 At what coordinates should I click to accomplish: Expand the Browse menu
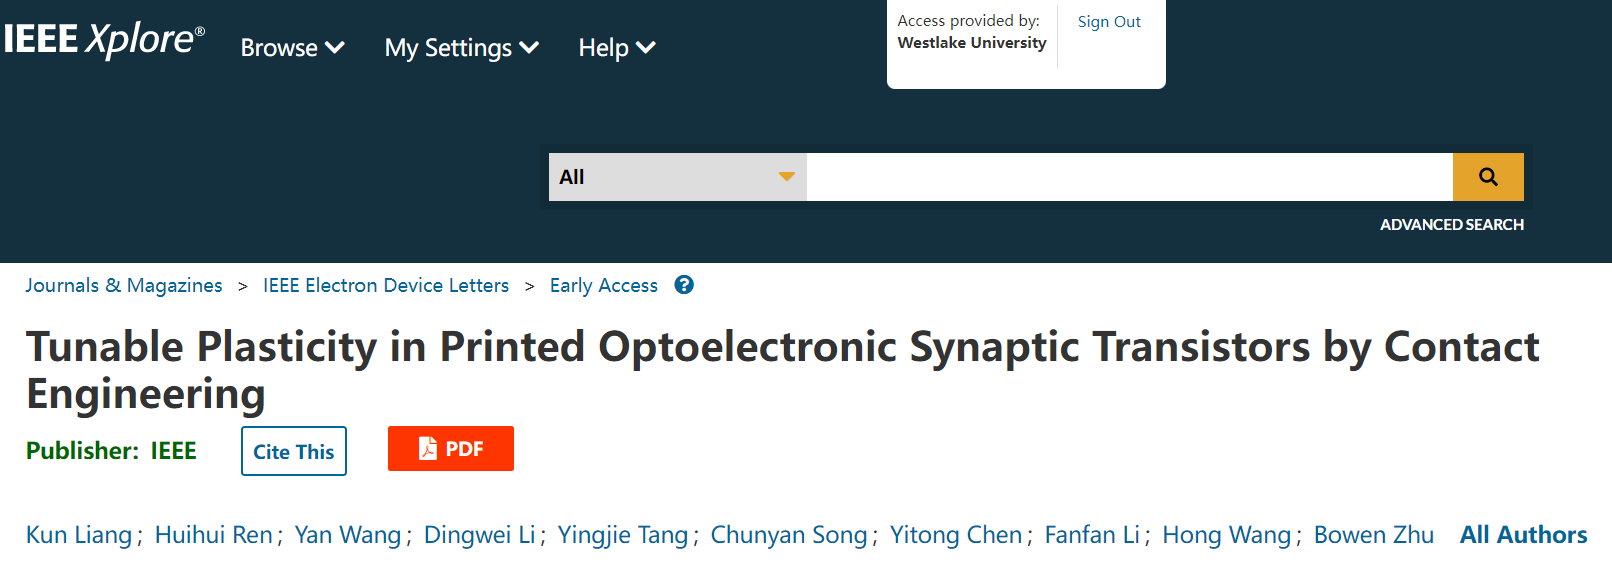(x=293, y=48)
